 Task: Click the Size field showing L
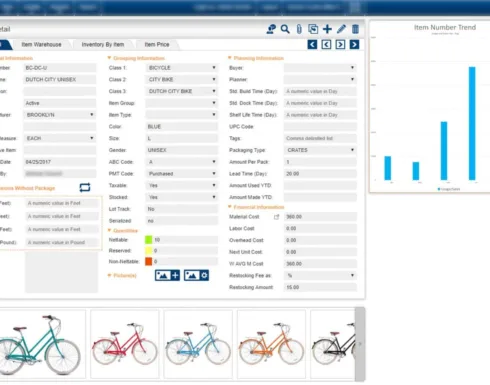[182, 138]
